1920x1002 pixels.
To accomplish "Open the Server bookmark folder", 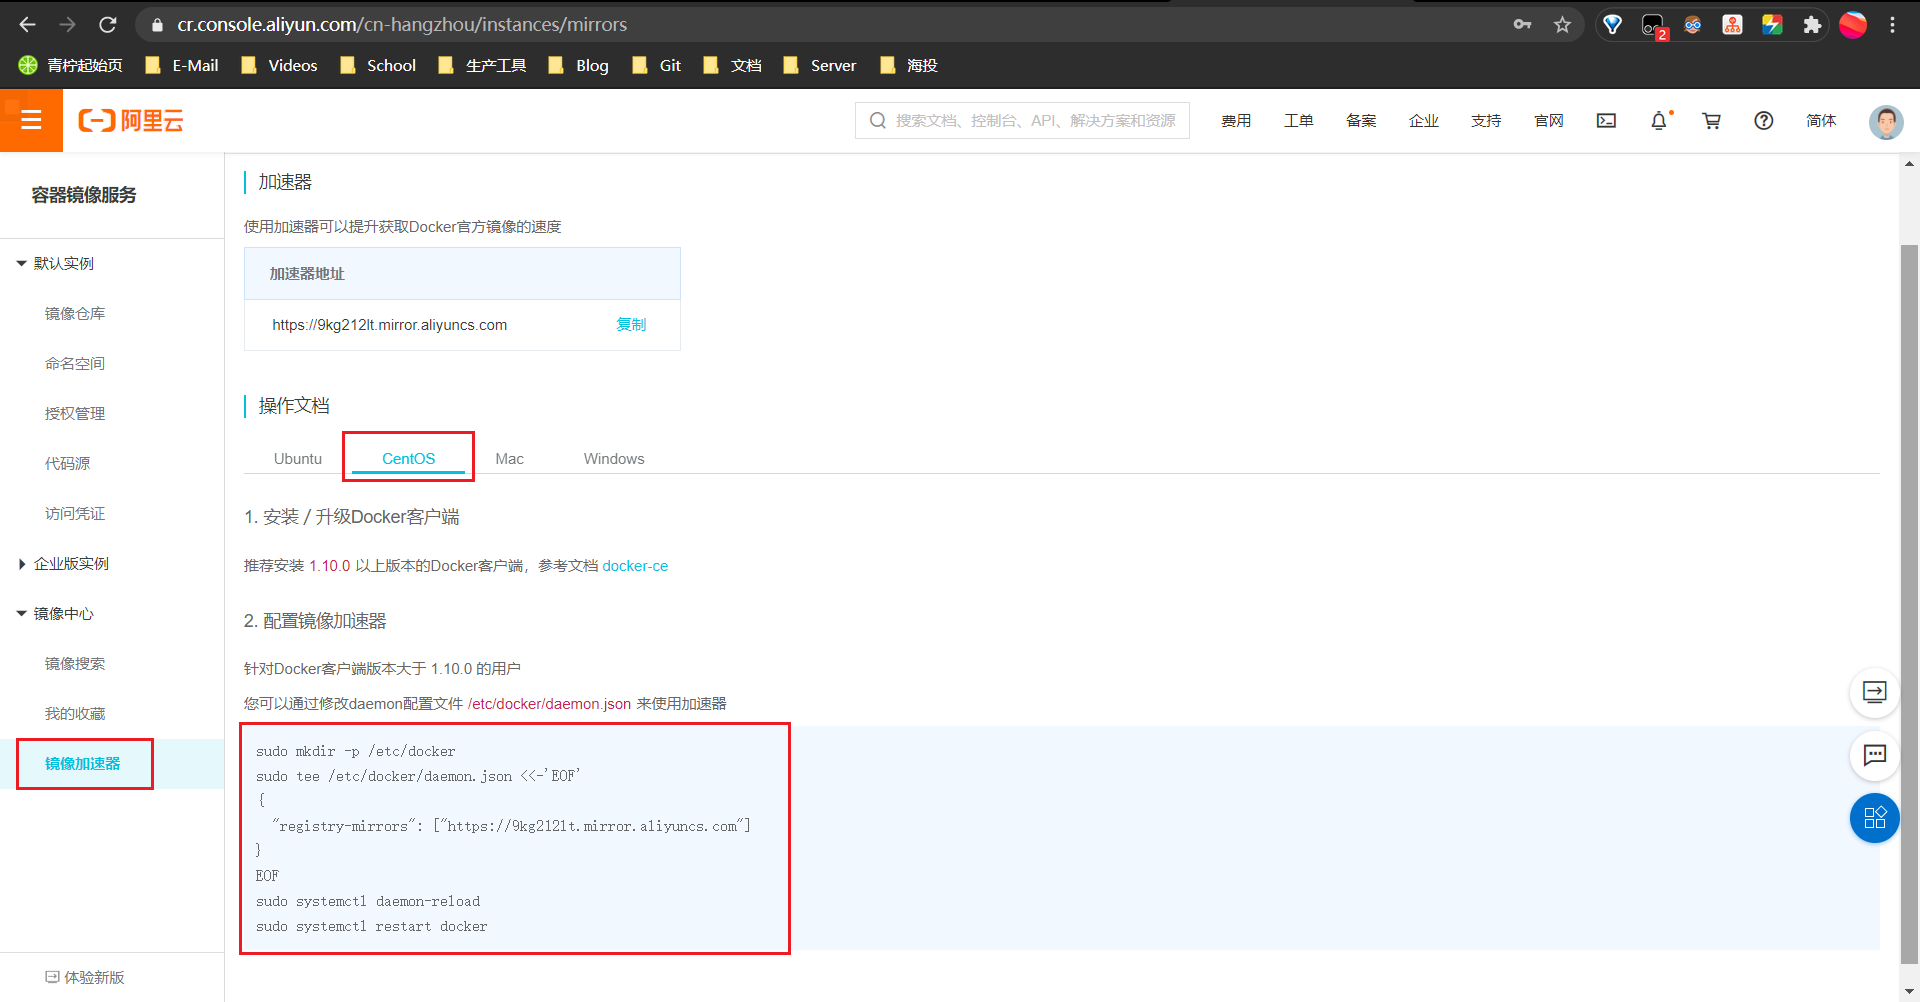I will 820,65.
